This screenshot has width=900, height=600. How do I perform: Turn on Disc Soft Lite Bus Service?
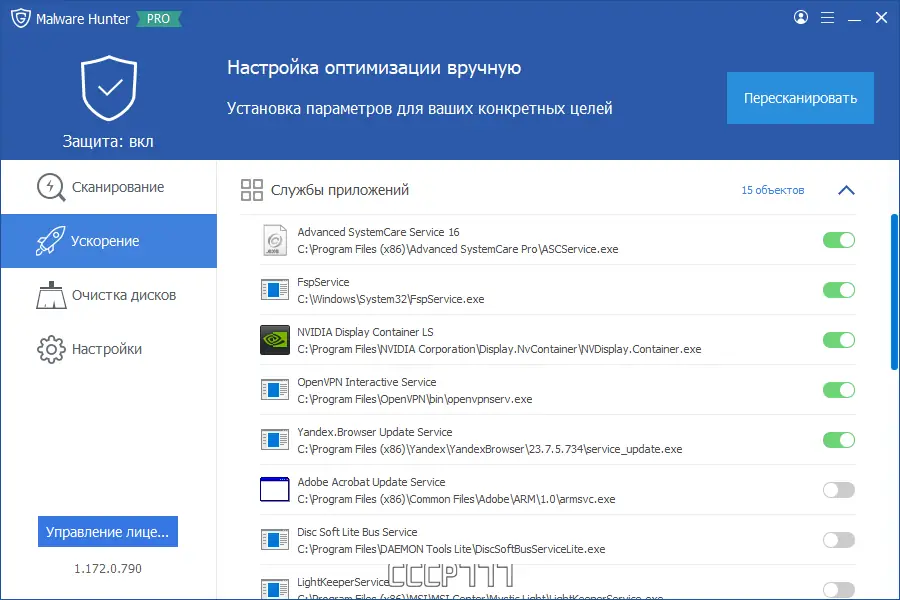[x=839, y=540]
